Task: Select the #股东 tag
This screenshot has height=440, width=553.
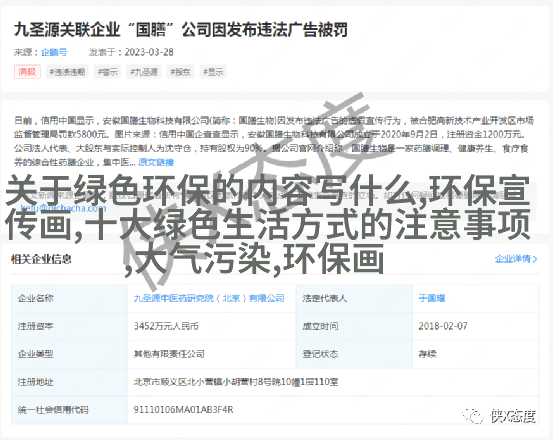Action: (x=180, y=72)
